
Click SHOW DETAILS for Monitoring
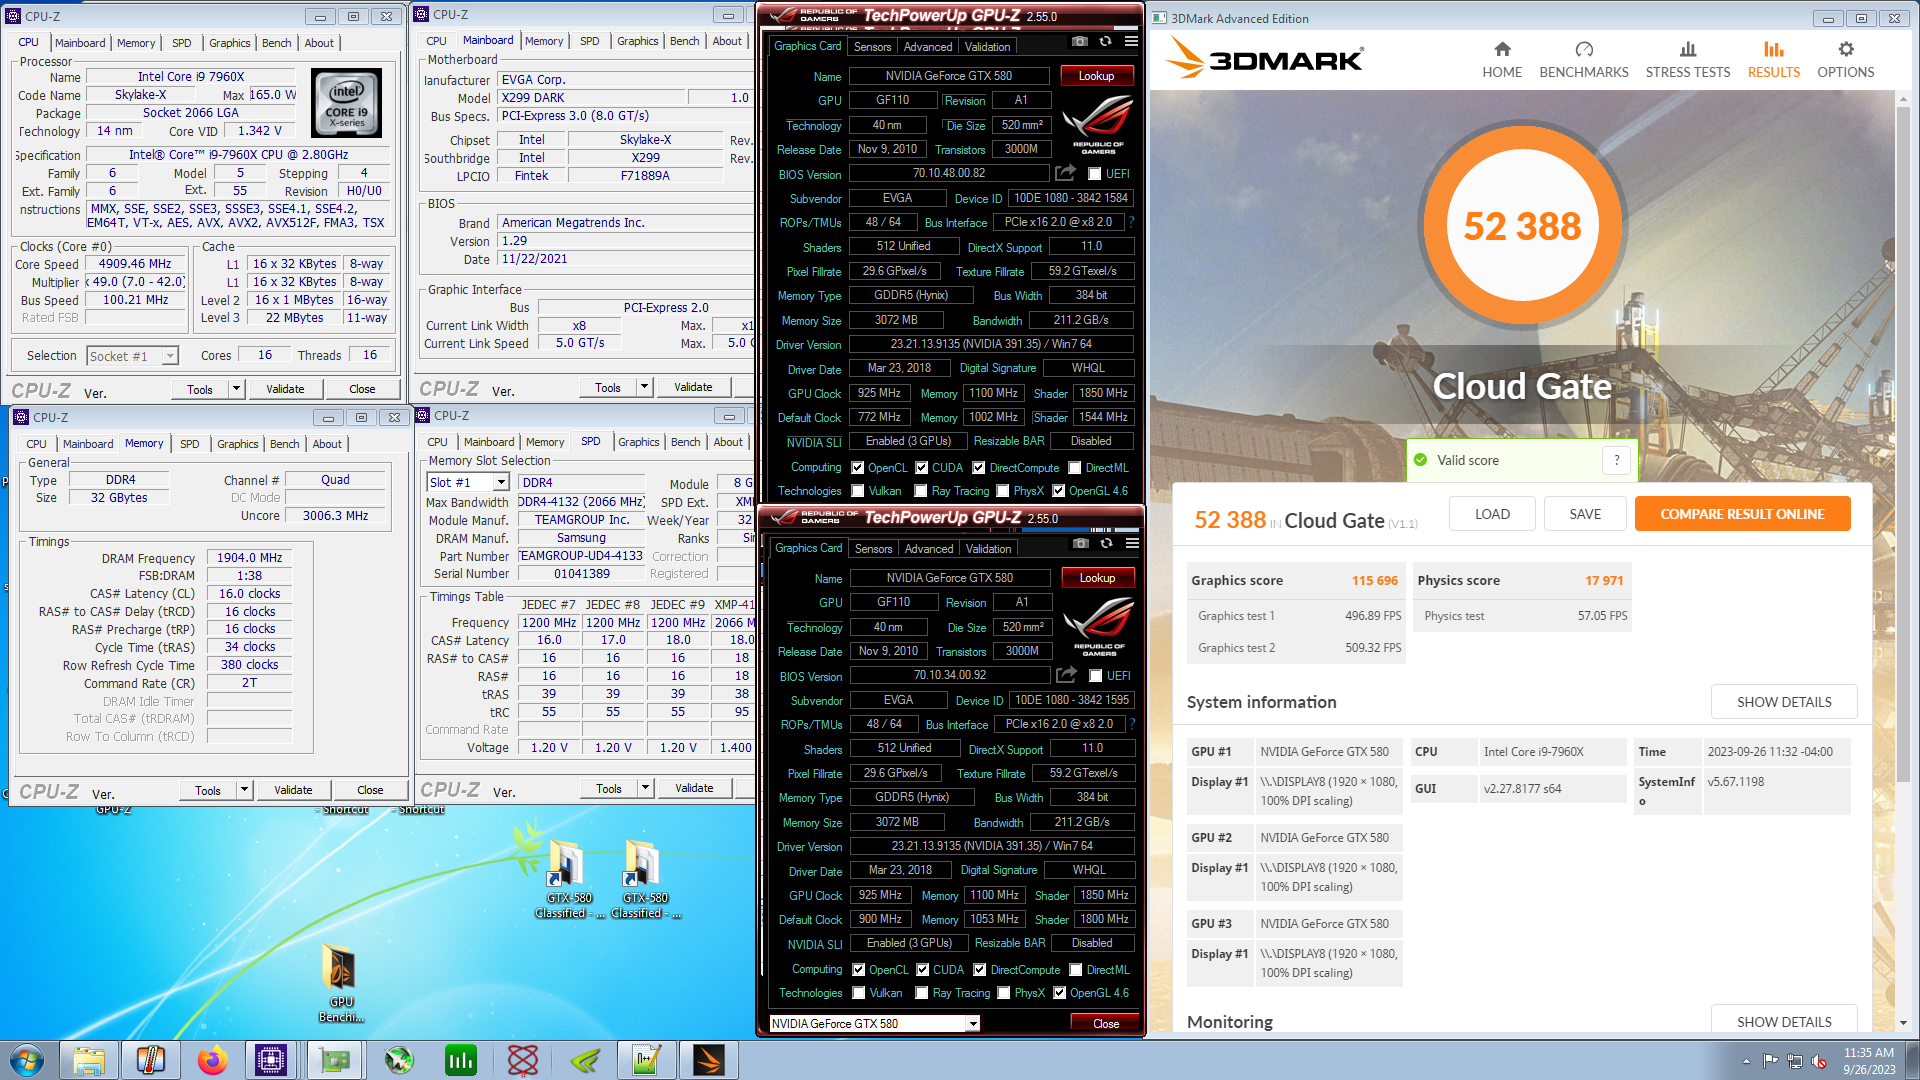(1784, 1021)
